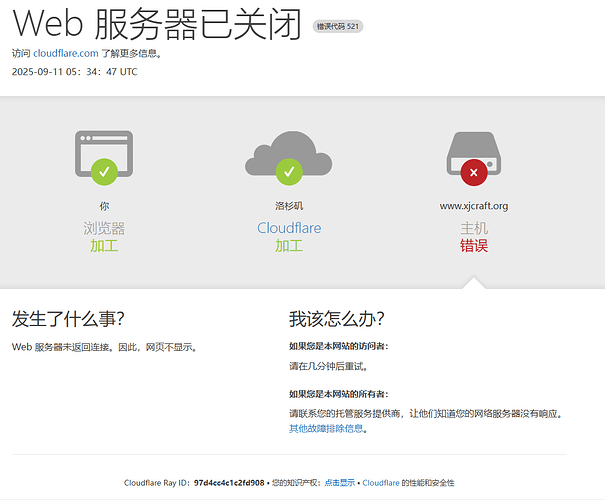The width and height of the screenshot is (605, 500).
Task: Open 其他故障排除信息 troubleshooting link
Action: click(x=326, y=428)
